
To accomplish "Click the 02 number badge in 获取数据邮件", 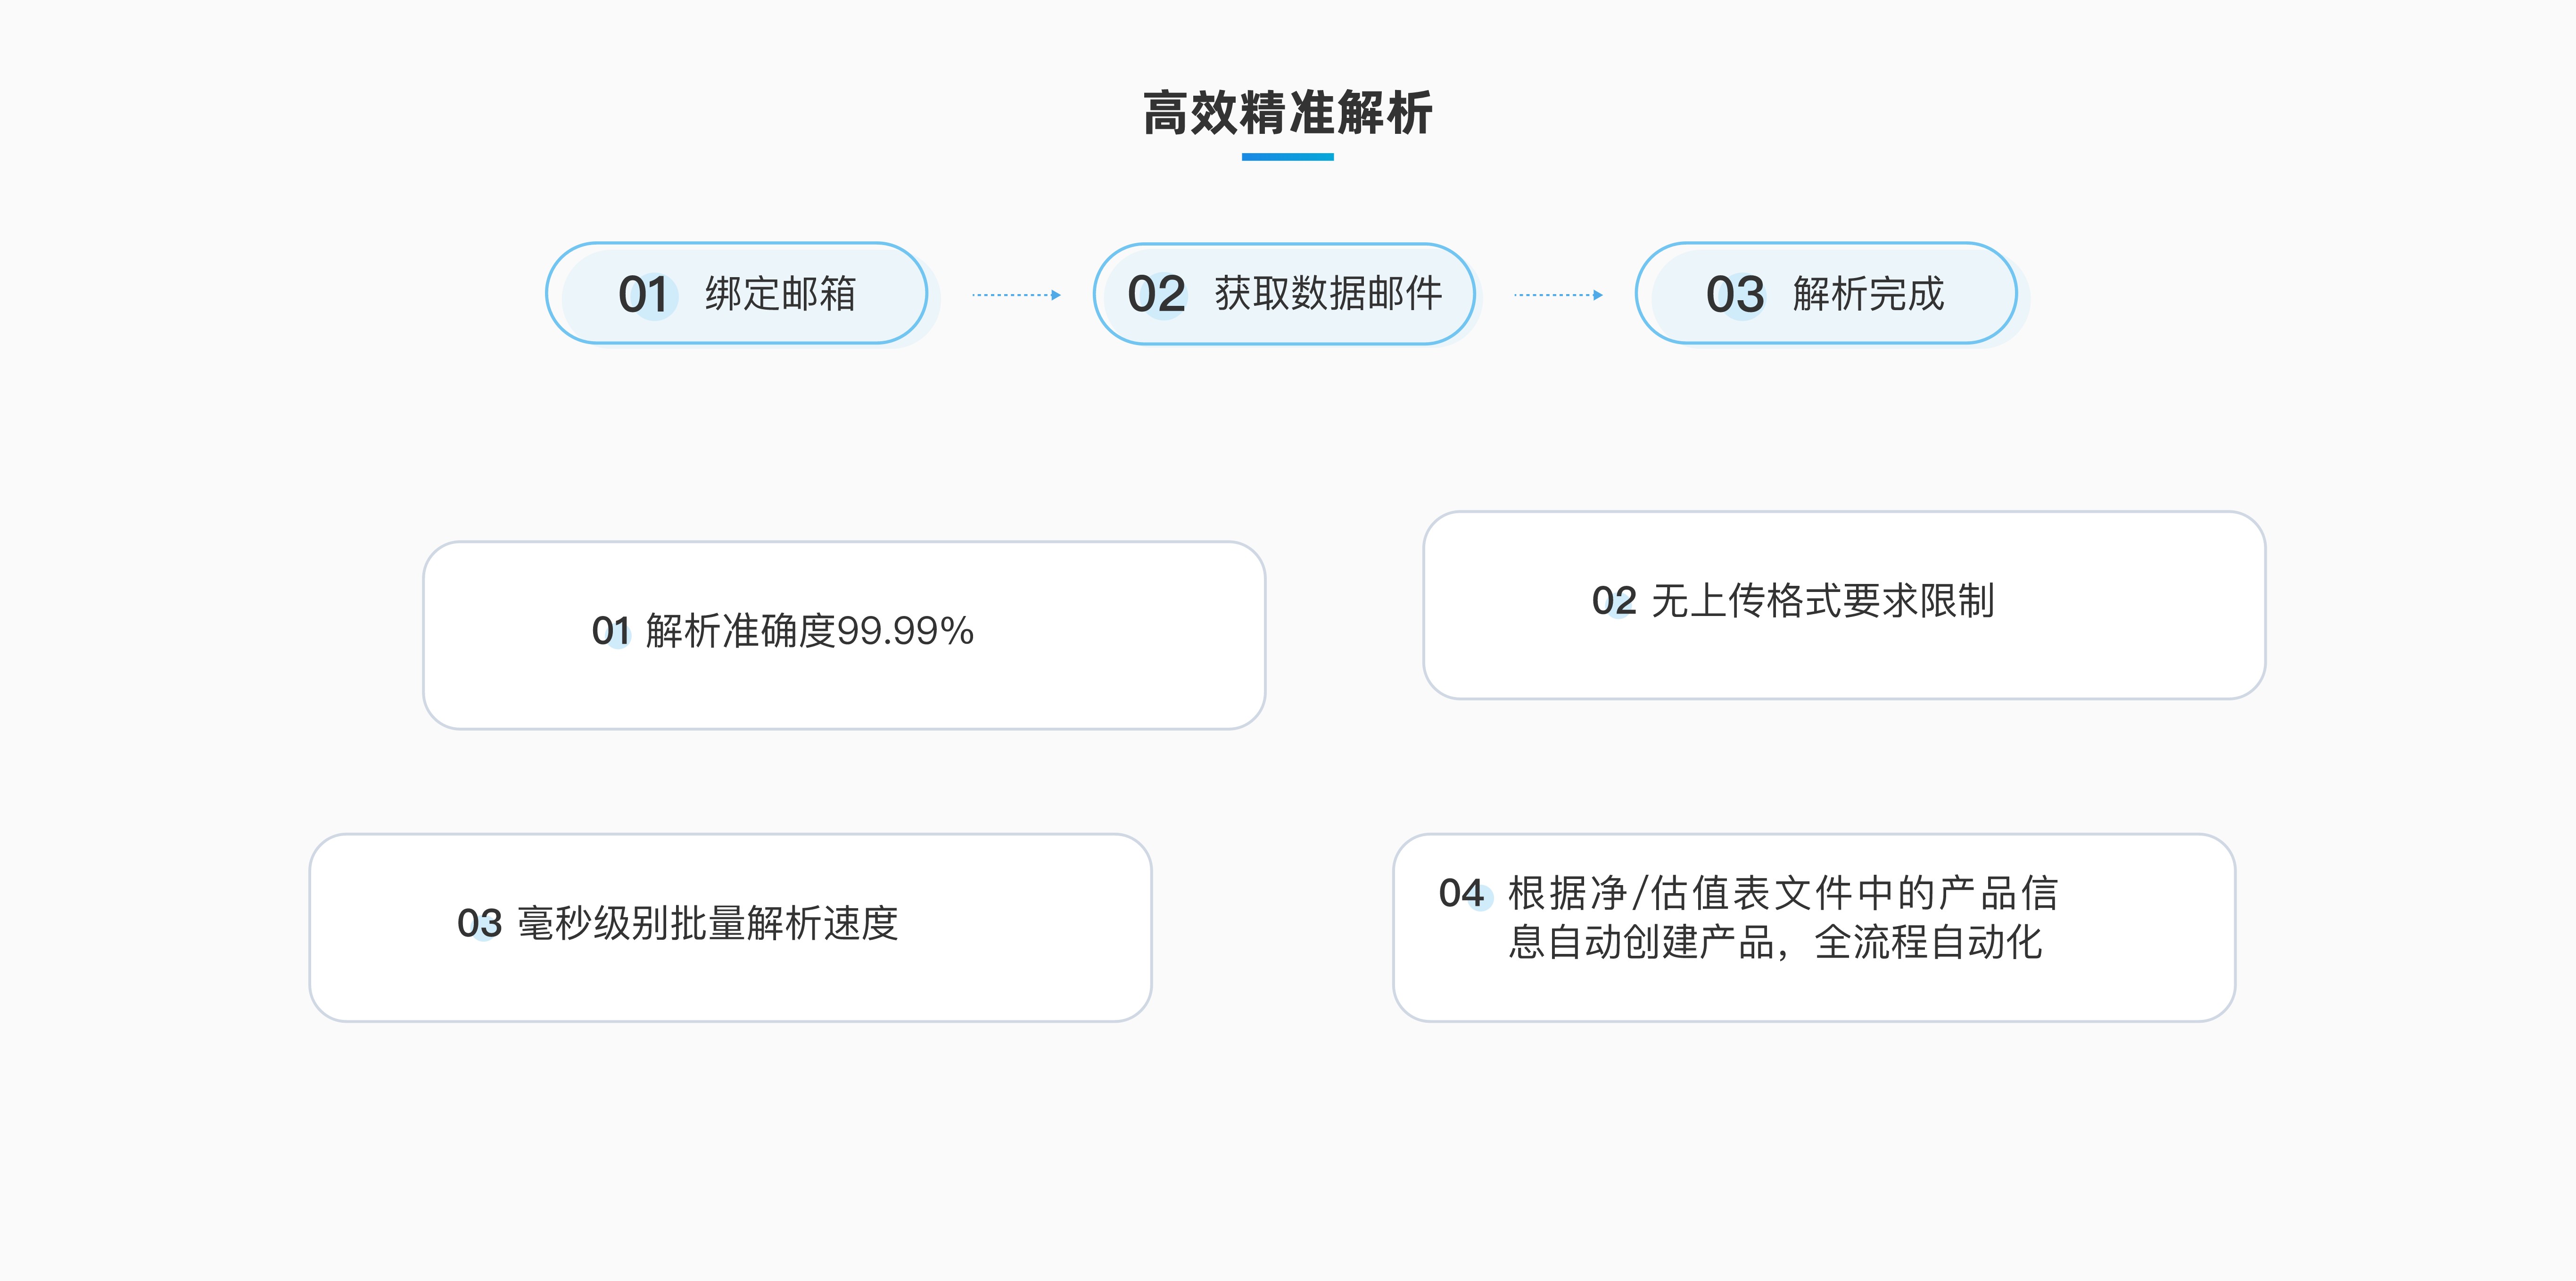I will coord(1157,294).
